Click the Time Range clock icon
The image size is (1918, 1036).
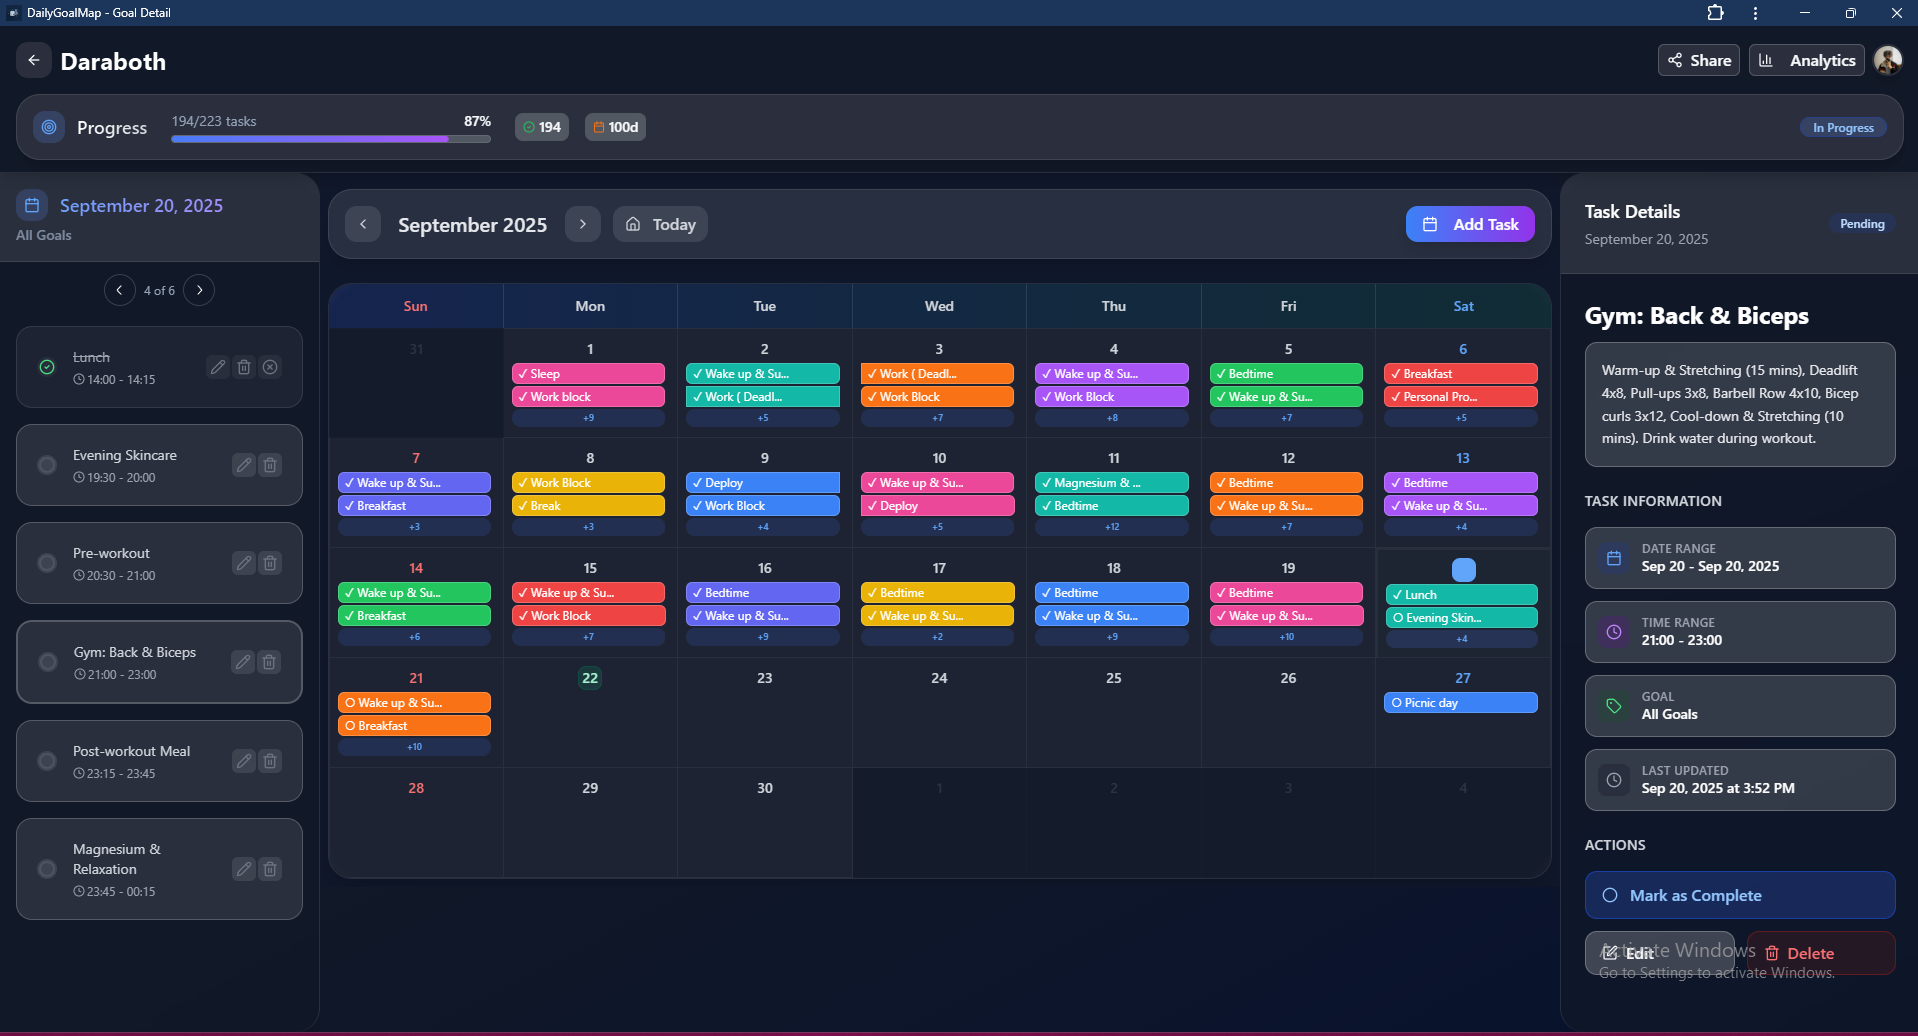click(1614, 632)
